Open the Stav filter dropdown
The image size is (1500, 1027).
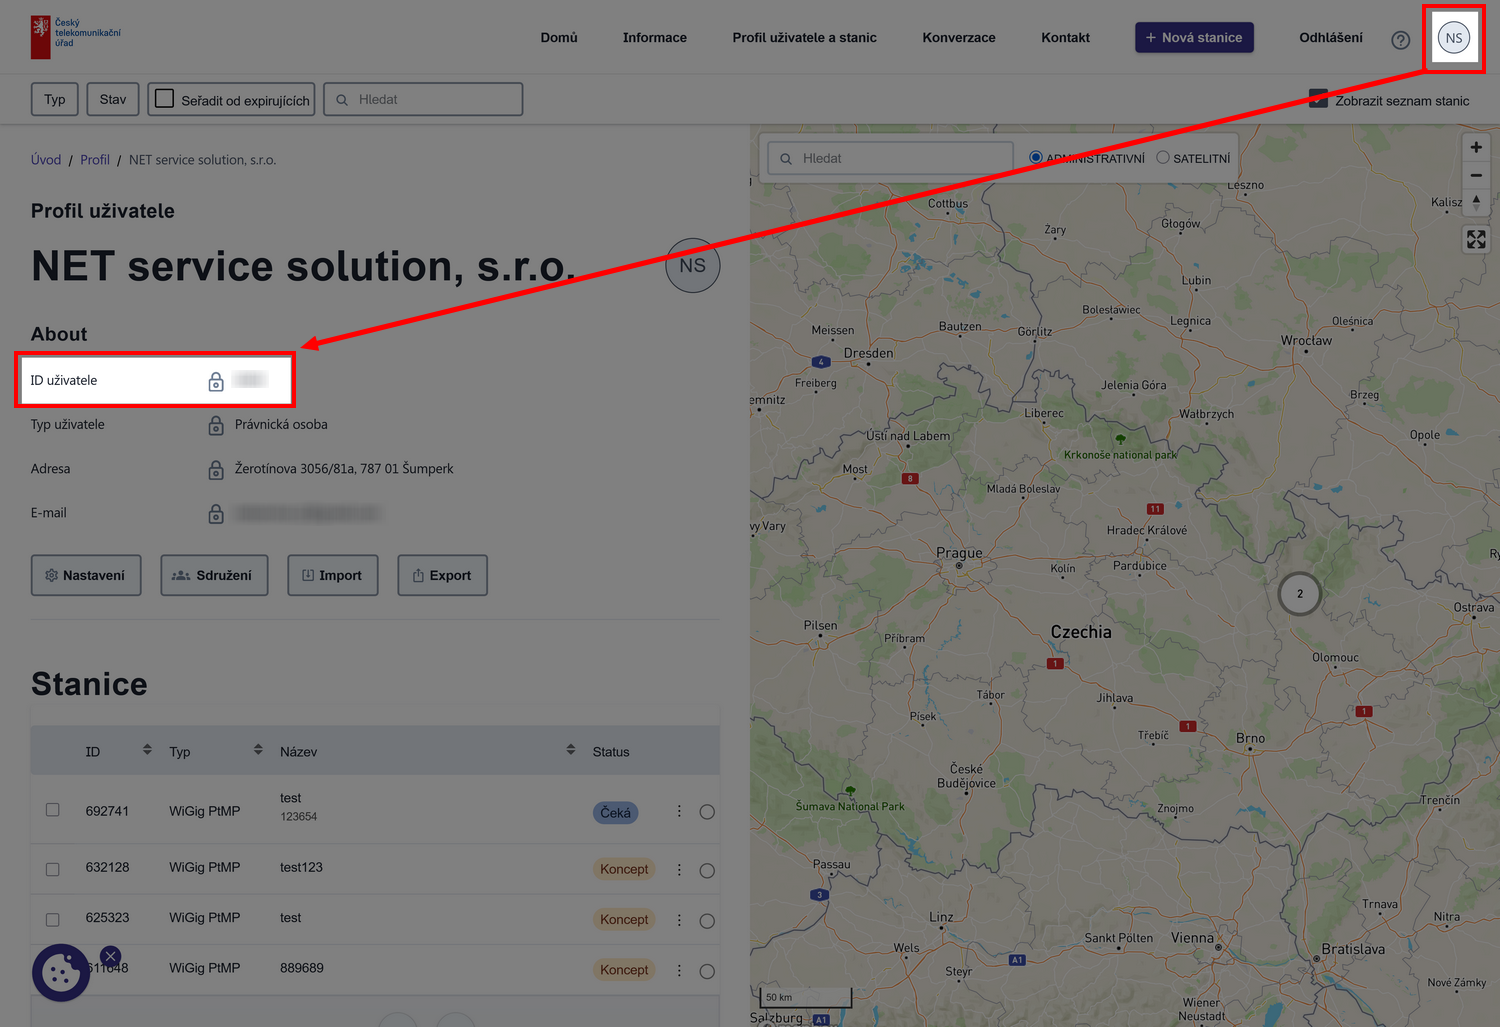point(113,99)
